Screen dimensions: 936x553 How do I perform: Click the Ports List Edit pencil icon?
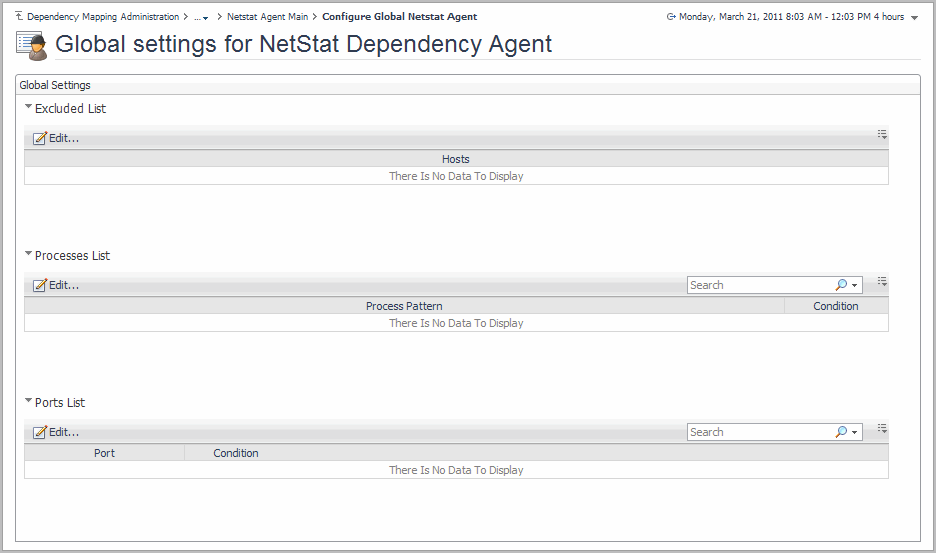pos(40,433)
